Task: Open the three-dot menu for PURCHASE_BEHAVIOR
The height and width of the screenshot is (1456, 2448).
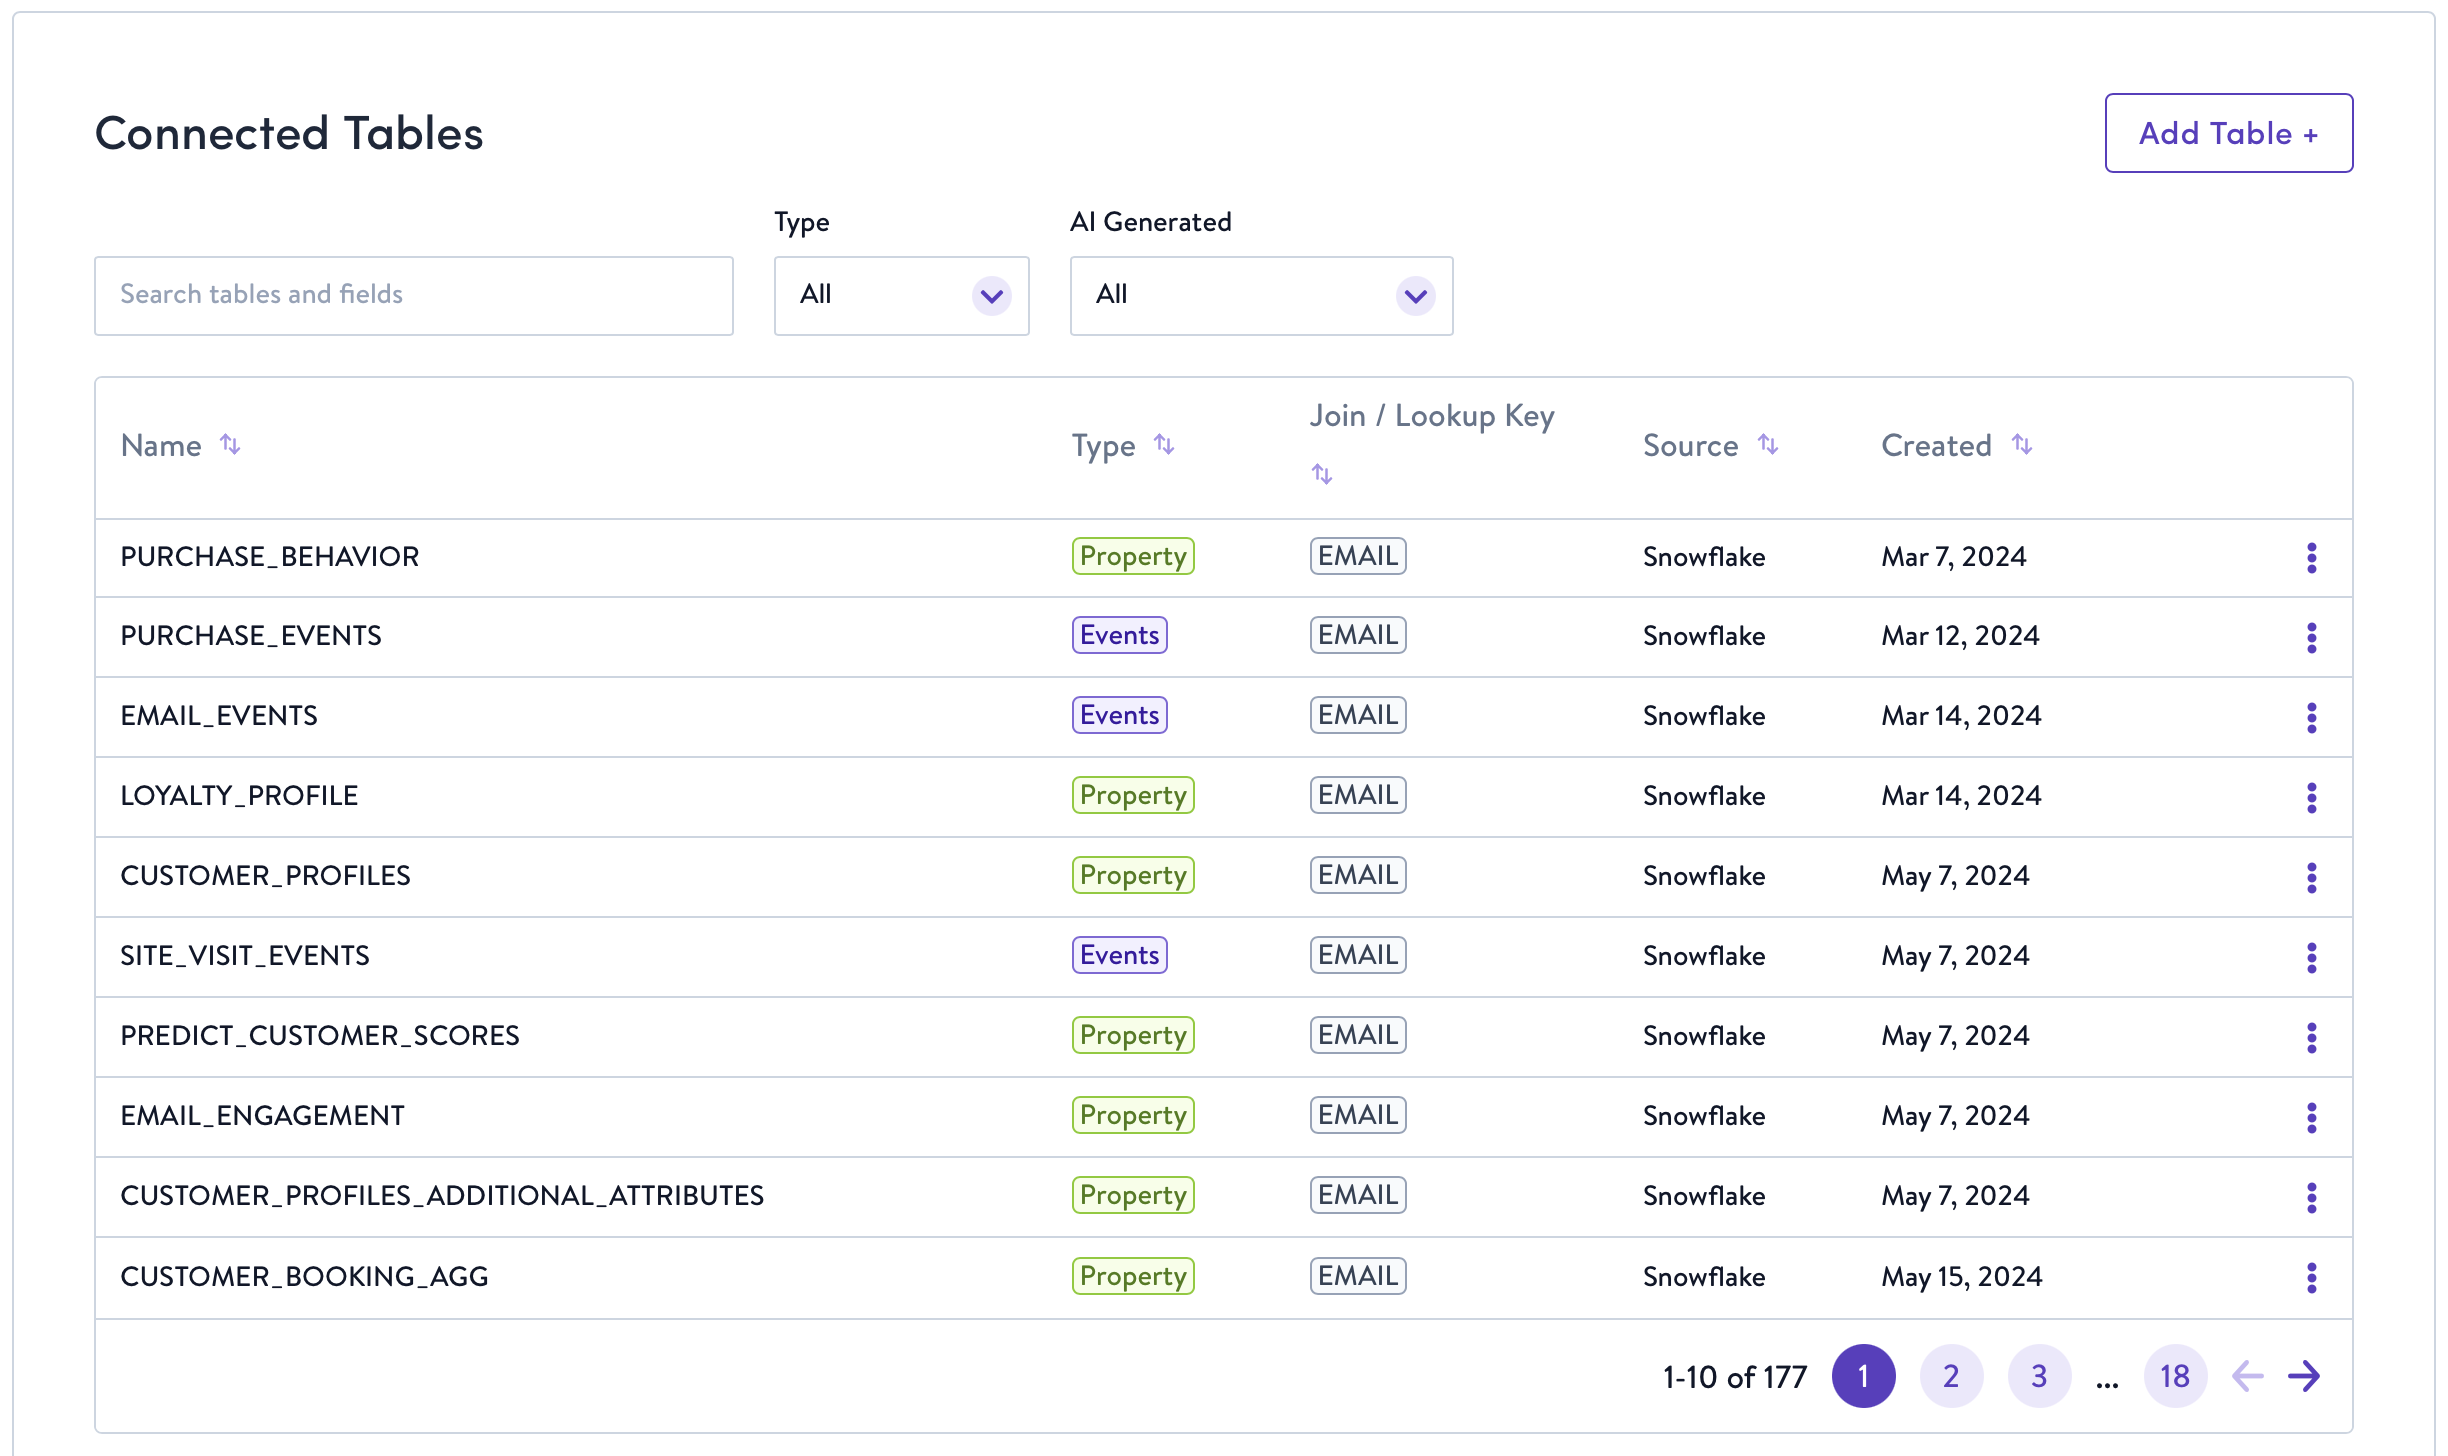Action: [x=2311, y=557]
